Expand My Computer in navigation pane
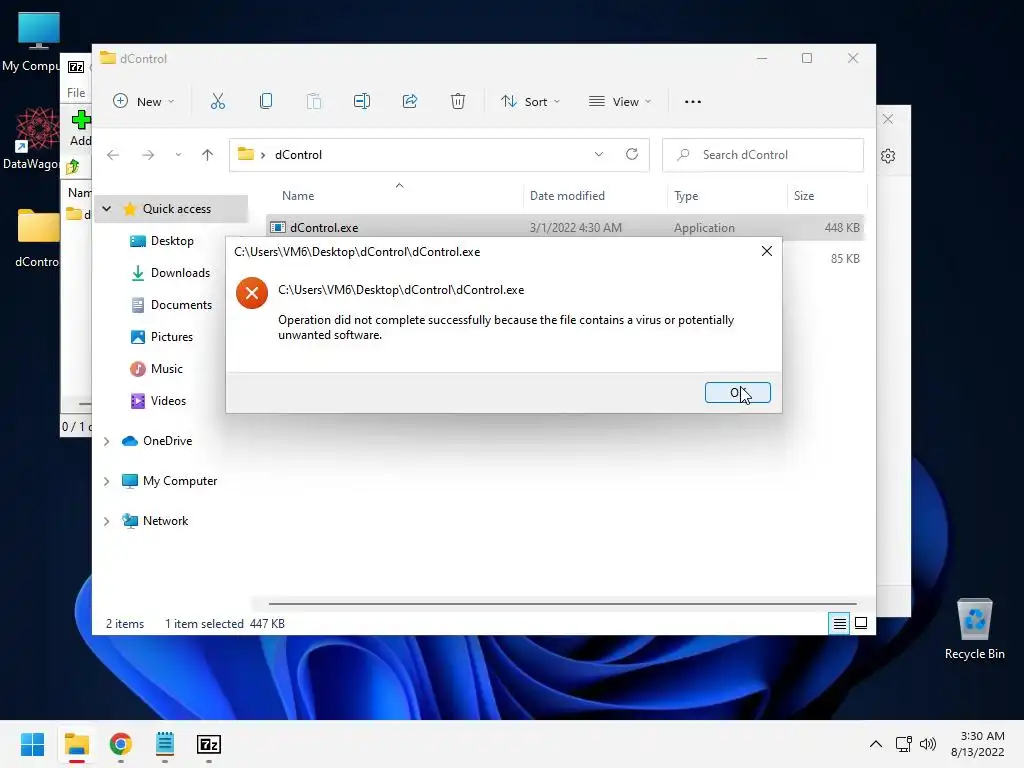This screenshot has height=768, width=1024. pyautogui.click(x=106, y=481)
